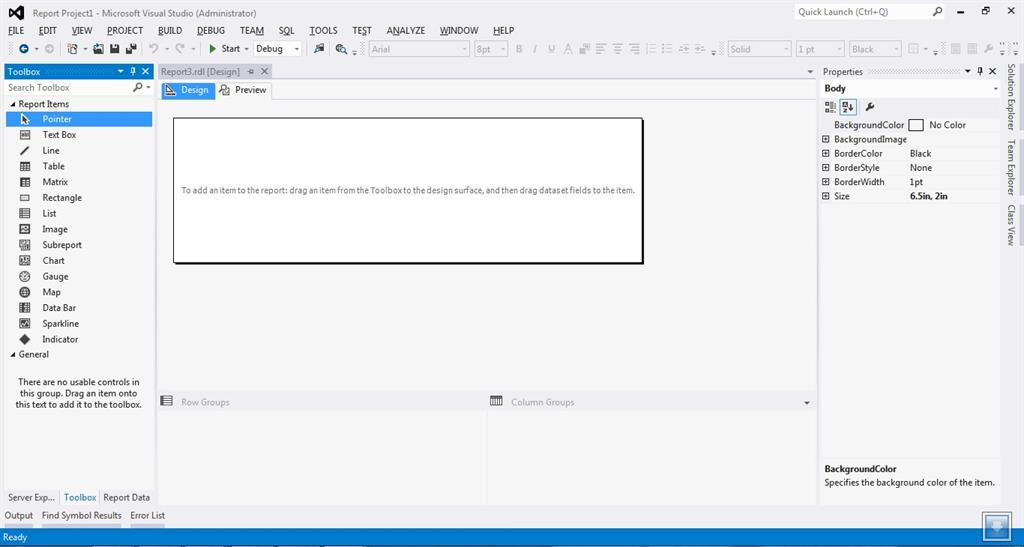This screenshot has height=547, width=1024.
Task: Click the report body design surface
Action: click(x=408, y=191)
